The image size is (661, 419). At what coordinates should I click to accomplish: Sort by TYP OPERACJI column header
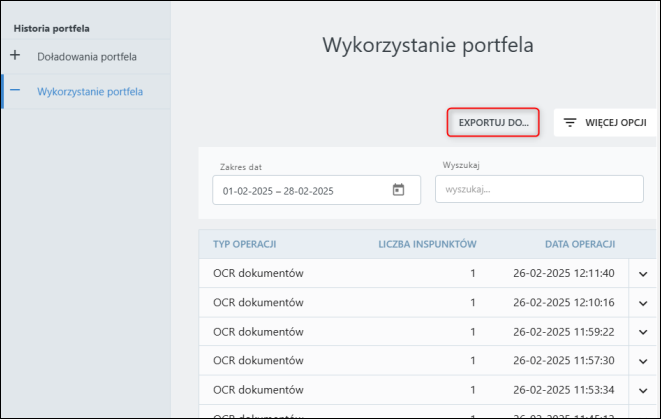[244, 243]
